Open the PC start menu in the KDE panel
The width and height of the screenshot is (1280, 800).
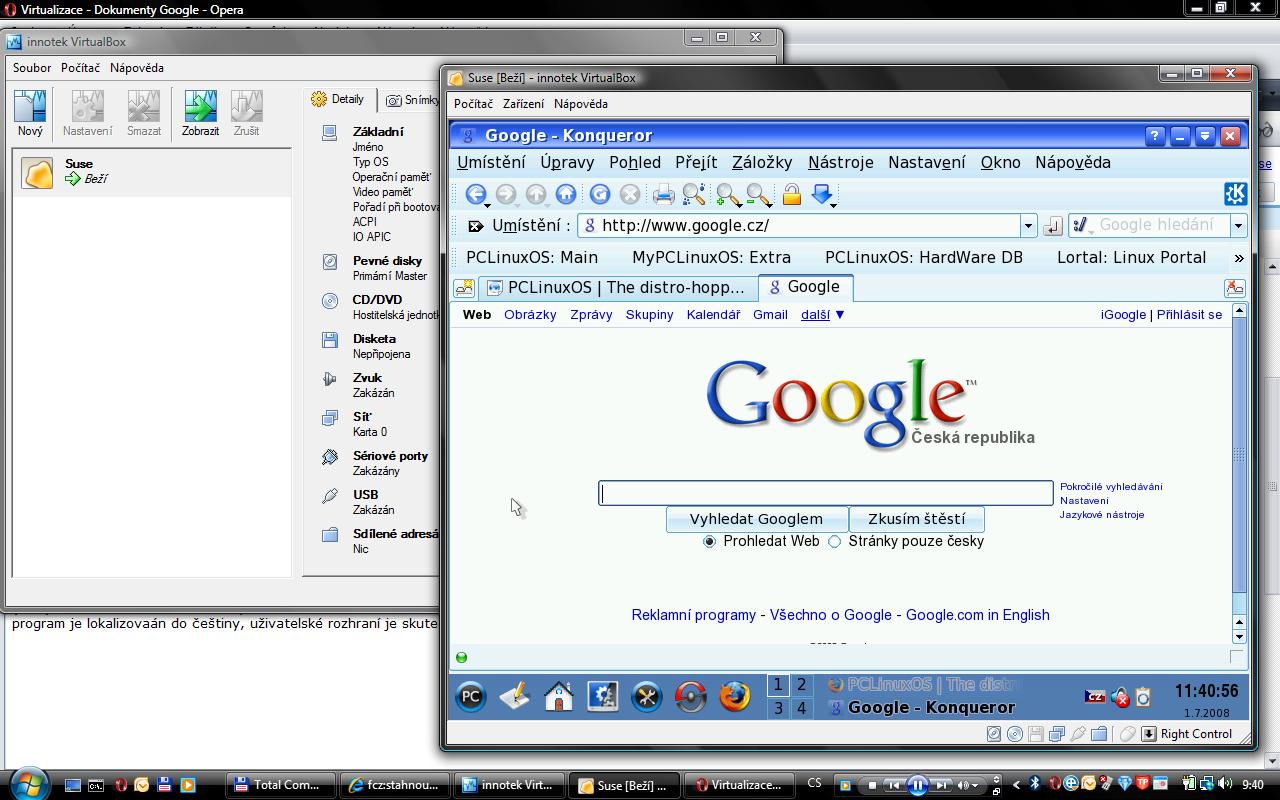tap(471, 696)
